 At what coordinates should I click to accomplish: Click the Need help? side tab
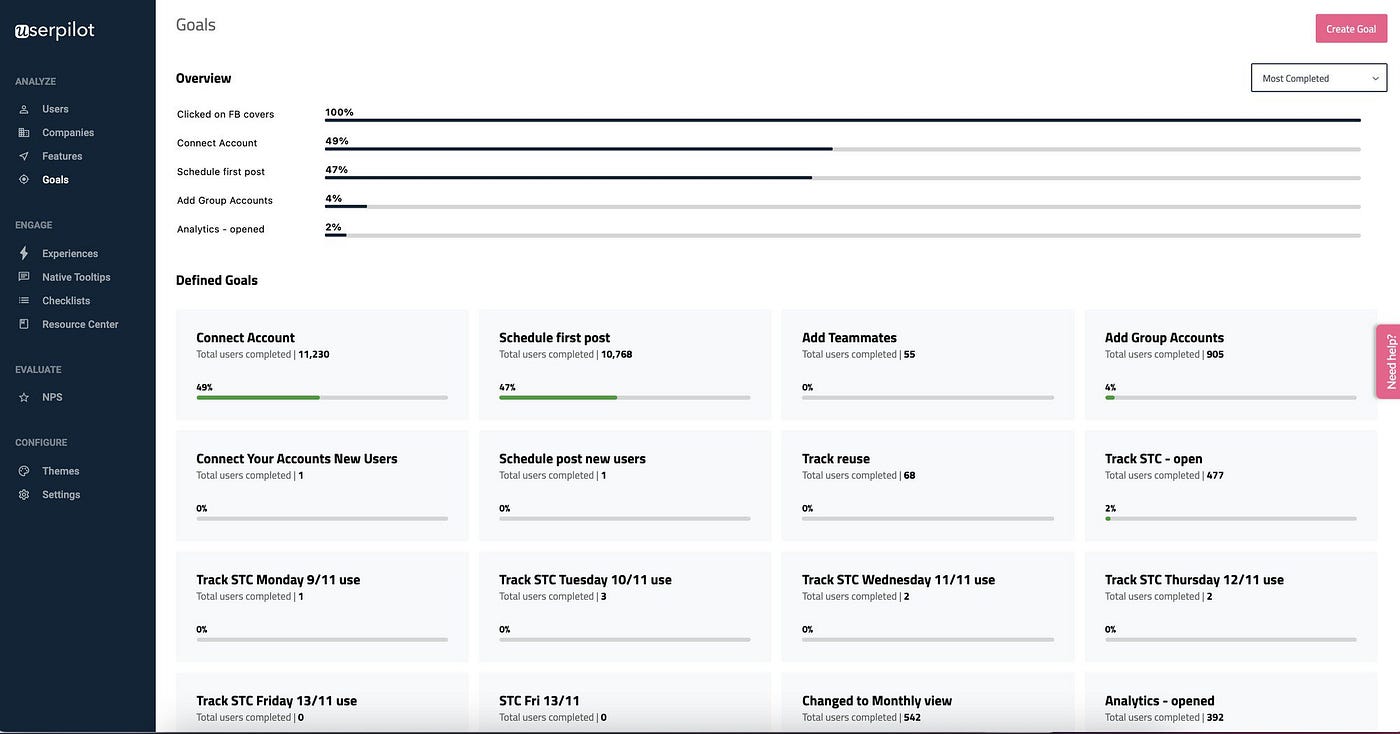(x=1388, y=361)
